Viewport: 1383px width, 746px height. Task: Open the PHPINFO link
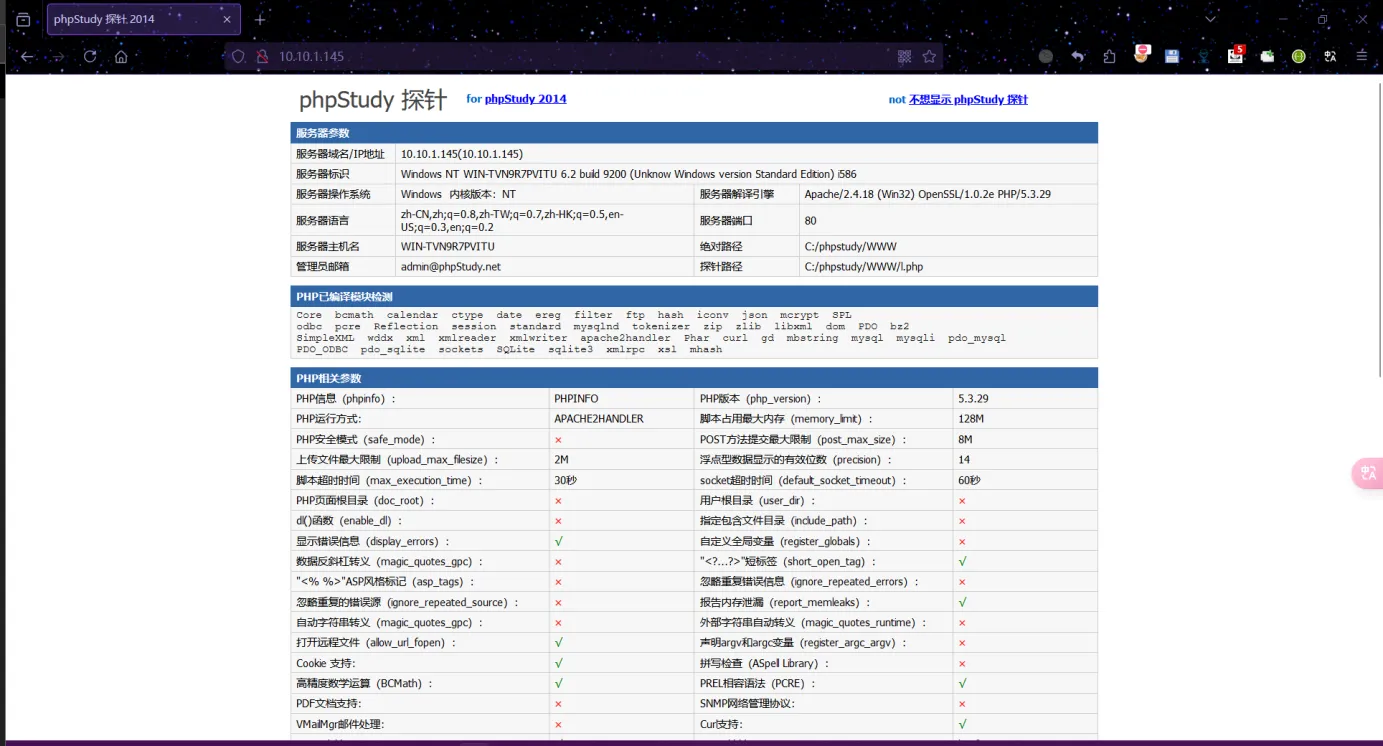pos(576,398)
